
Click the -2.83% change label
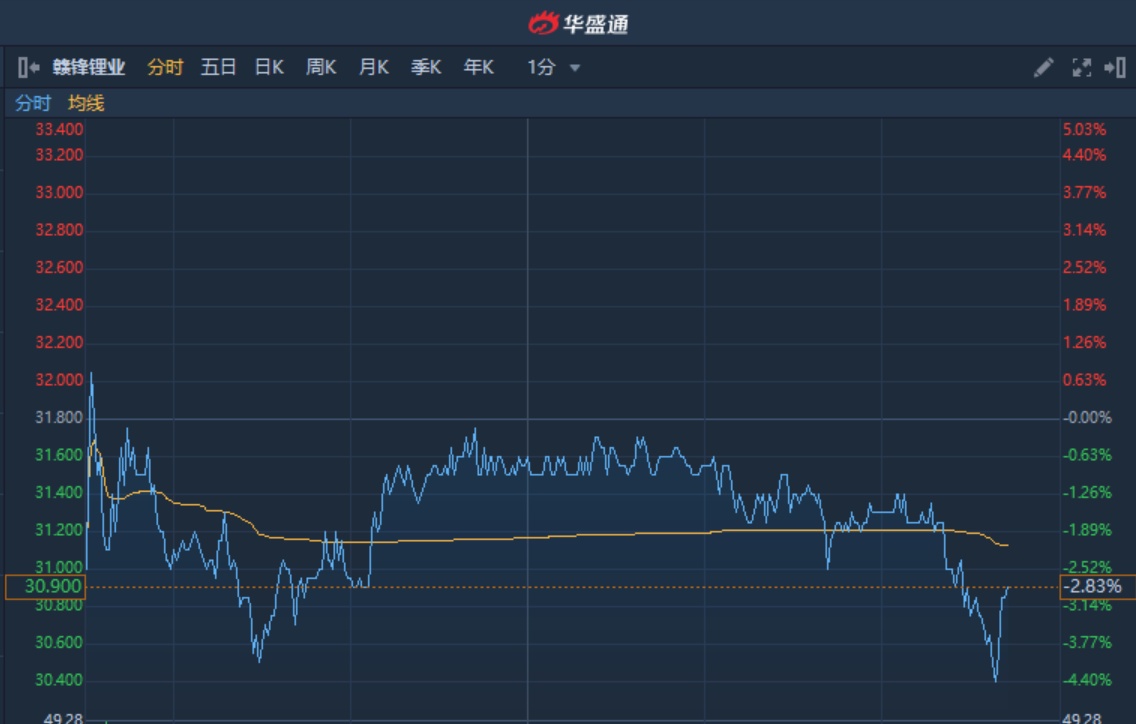pyautogui.click(x=1097, y=587)
